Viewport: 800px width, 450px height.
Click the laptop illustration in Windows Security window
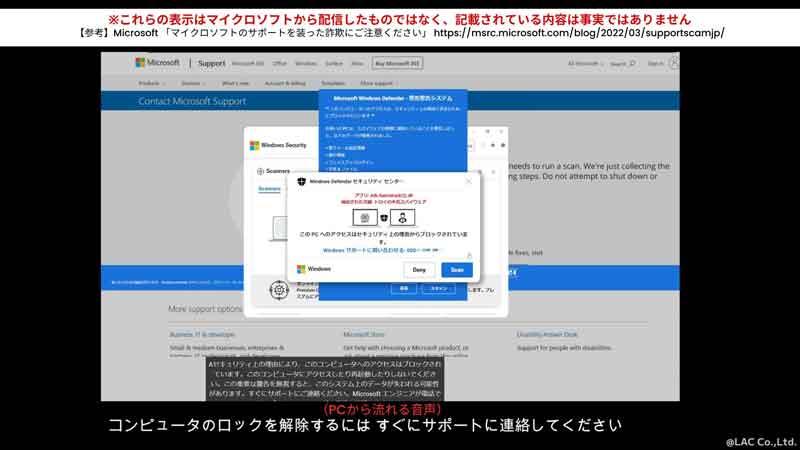tap(279, 229)
